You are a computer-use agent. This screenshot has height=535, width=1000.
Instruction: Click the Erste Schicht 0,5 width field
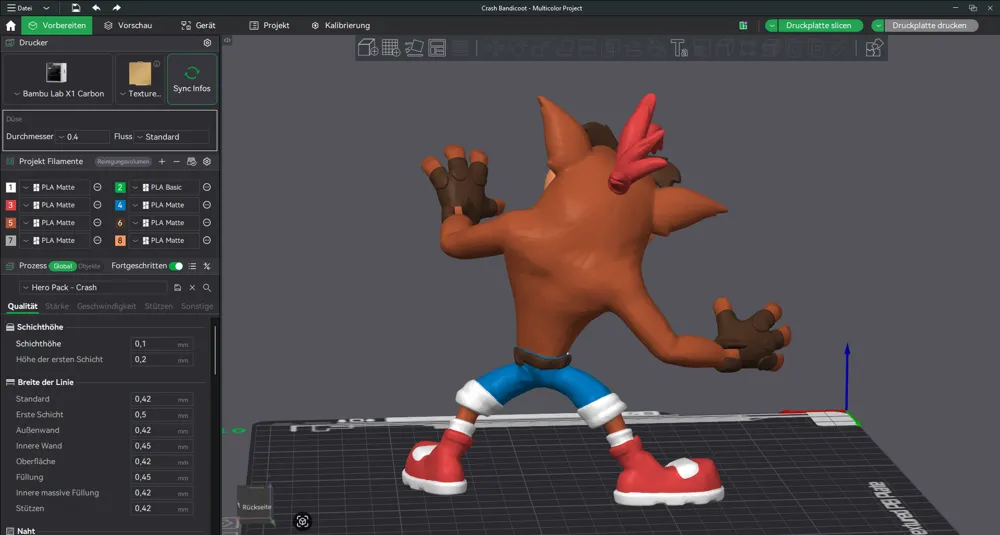(161, 414)
